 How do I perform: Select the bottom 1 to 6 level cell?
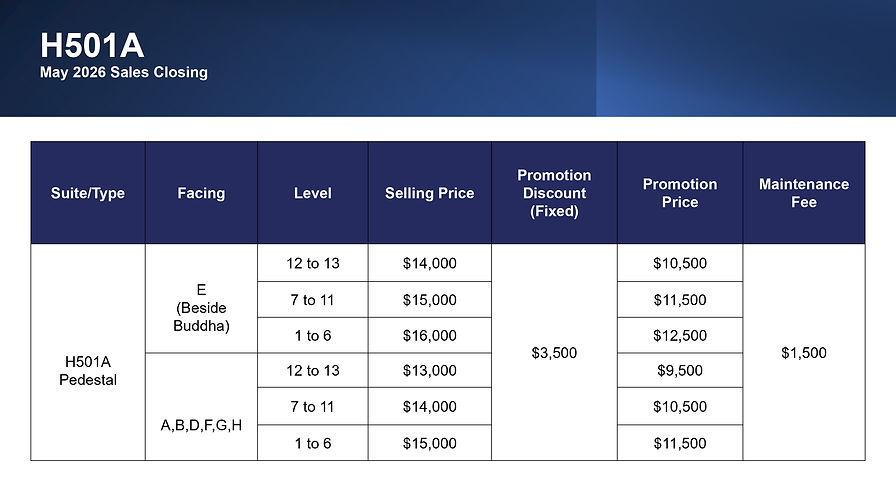click(x=313, y=443)
